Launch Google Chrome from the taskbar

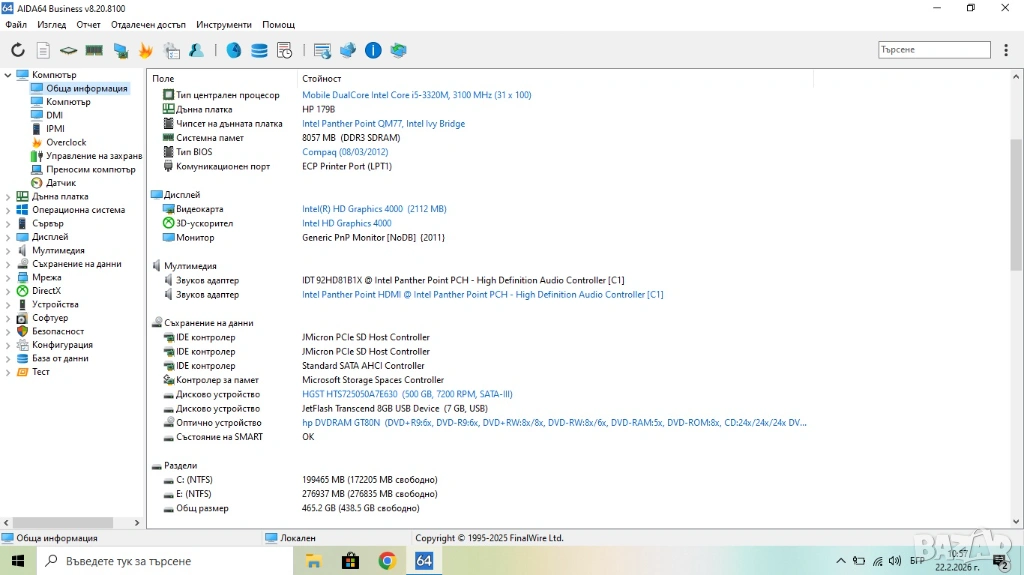point(387,561)
